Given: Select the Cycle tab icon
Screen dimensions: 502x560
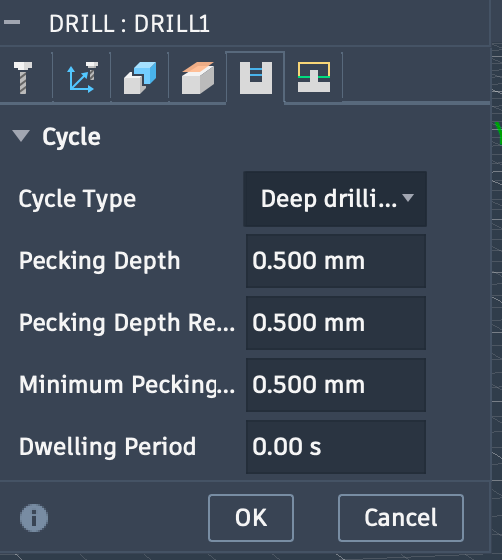Looking at the screenshot, I should coord(256,78).
